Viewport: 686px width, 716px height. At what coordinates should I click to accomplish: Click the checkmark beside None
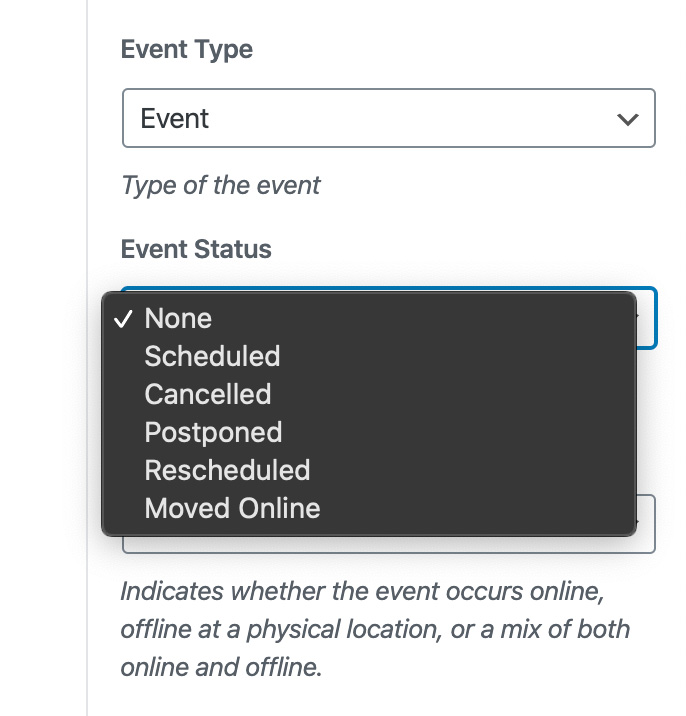124,319
